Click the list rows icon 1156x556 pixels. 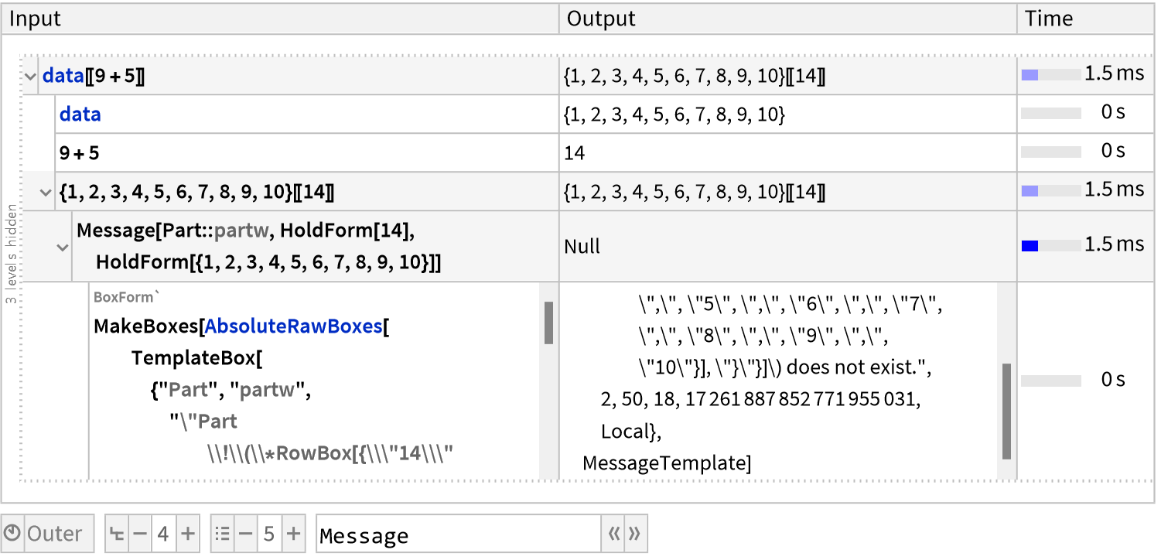pyautogui.click(x=222, y=534)
